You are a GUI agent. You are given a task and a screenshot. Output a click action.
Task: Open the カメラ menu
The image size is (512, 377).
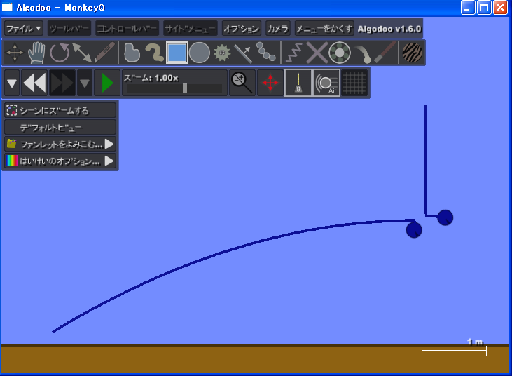(x=278, y=29)
